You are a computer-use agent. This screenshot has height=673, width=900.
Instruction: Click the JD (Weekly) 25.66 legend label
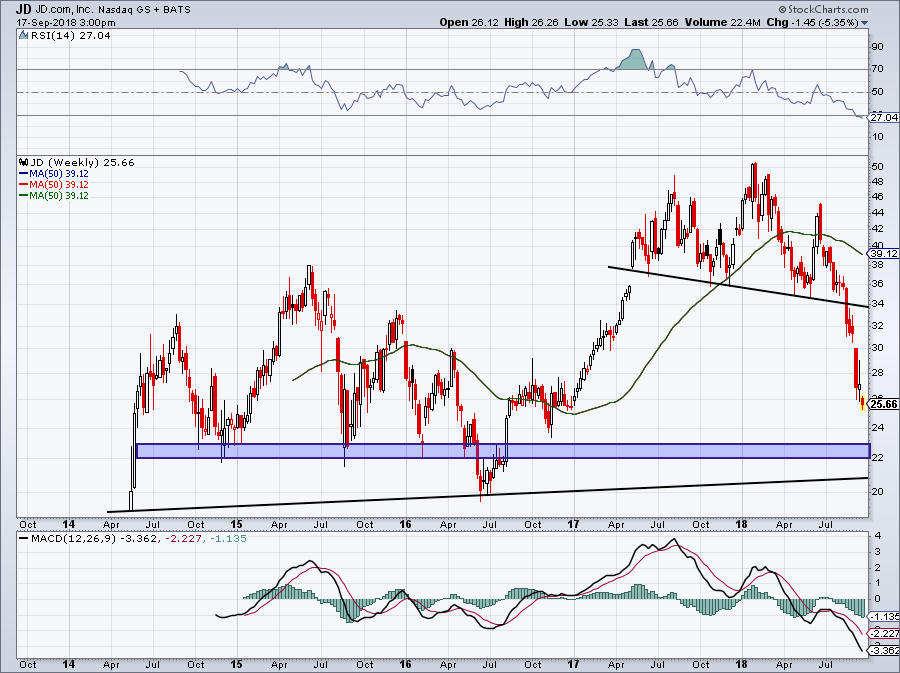tap(82, 162)
